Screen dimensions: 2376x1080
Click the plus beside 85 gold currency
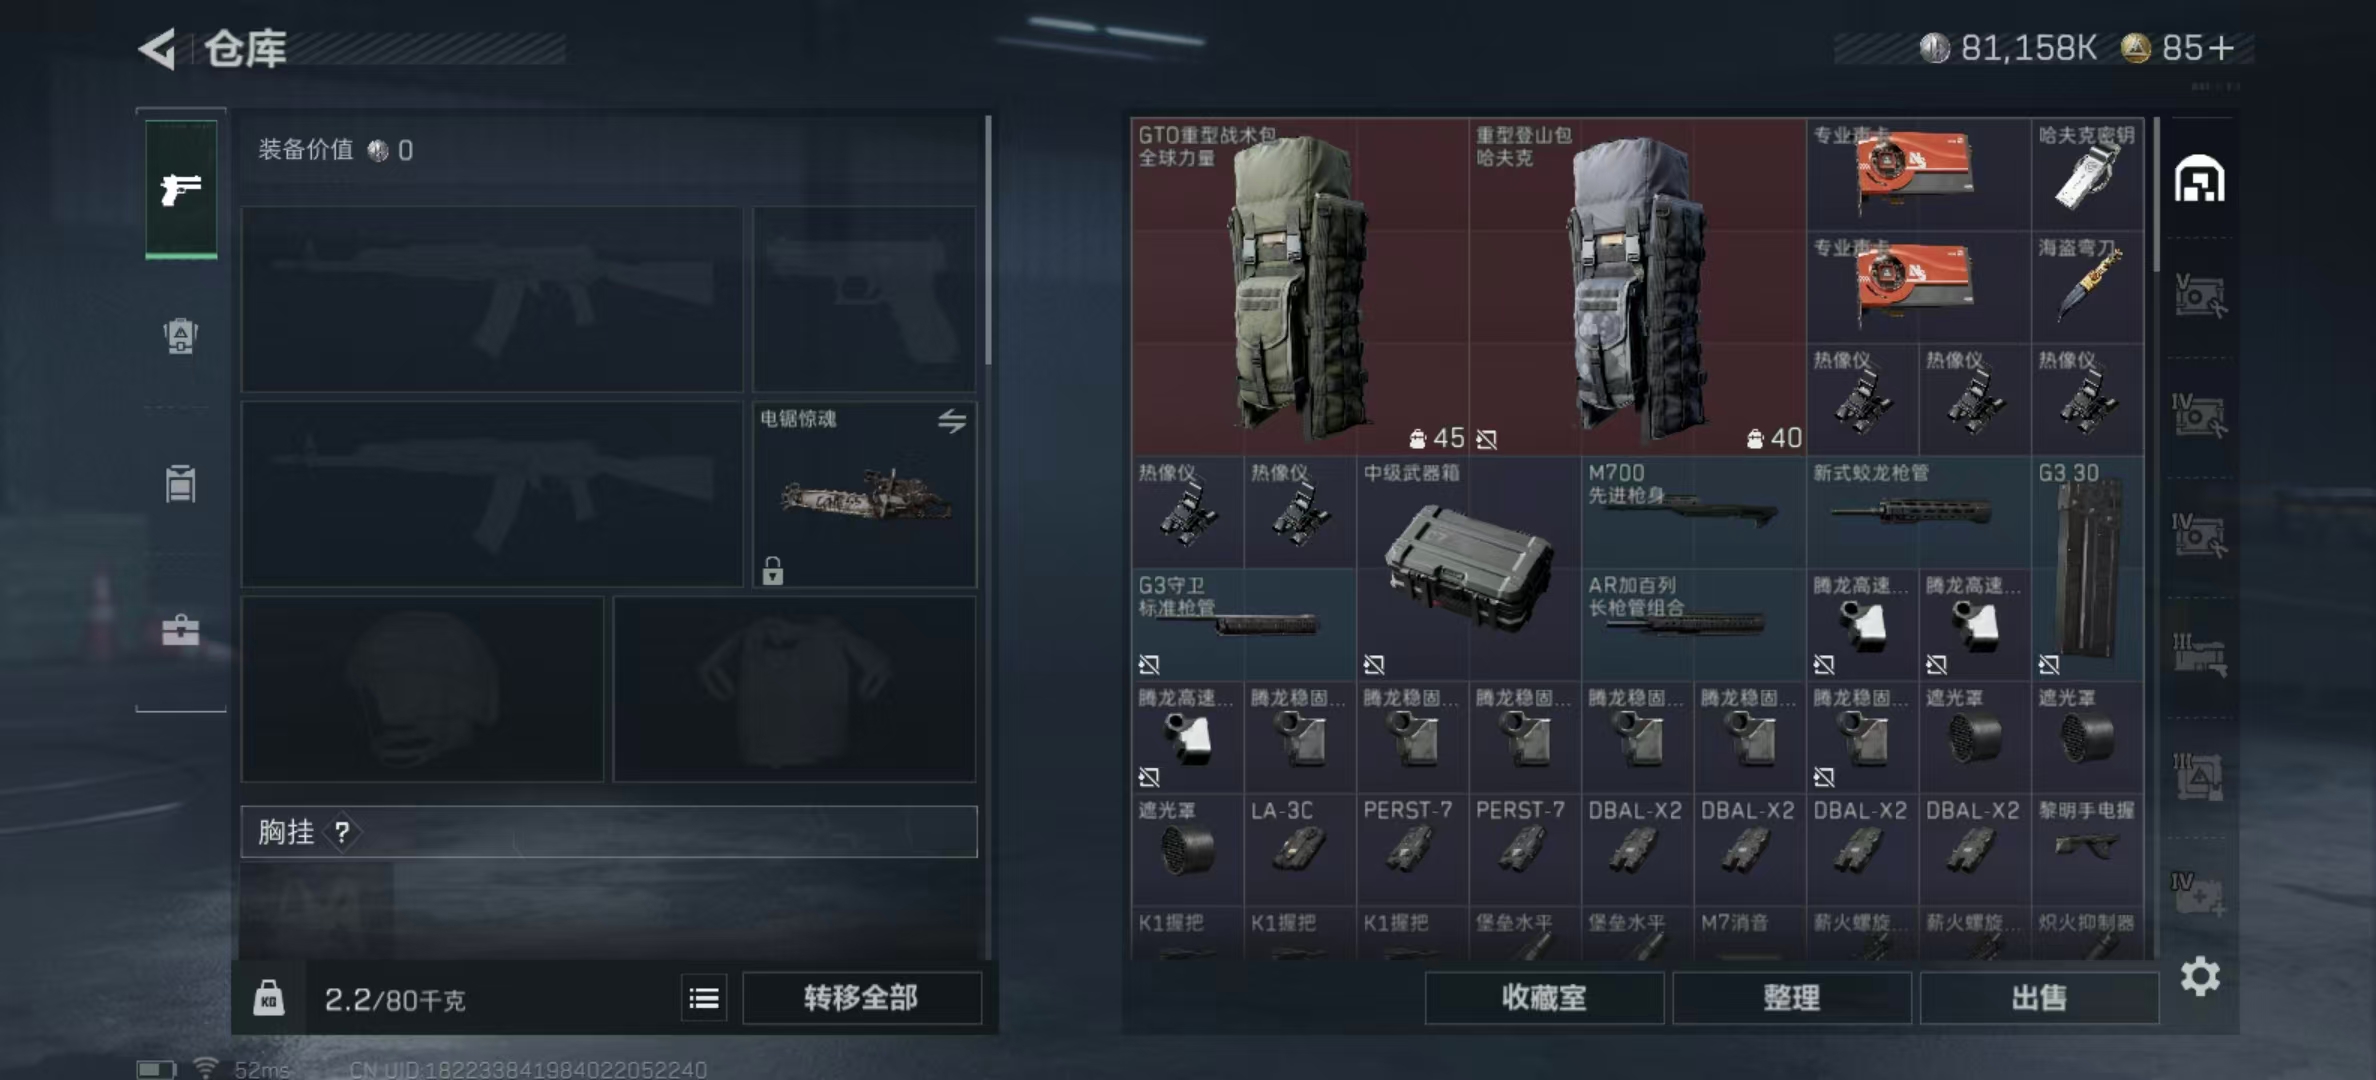pos(2220,48)
